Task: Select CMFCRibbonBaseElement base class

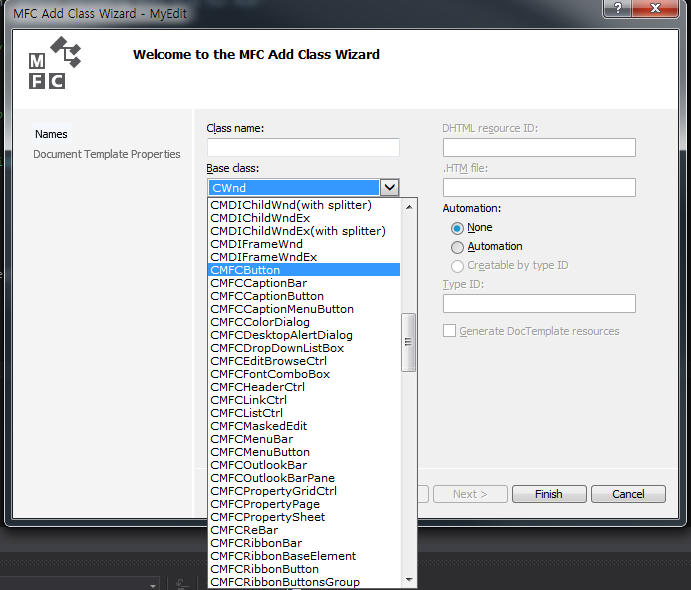Action: tap(304, 556)
